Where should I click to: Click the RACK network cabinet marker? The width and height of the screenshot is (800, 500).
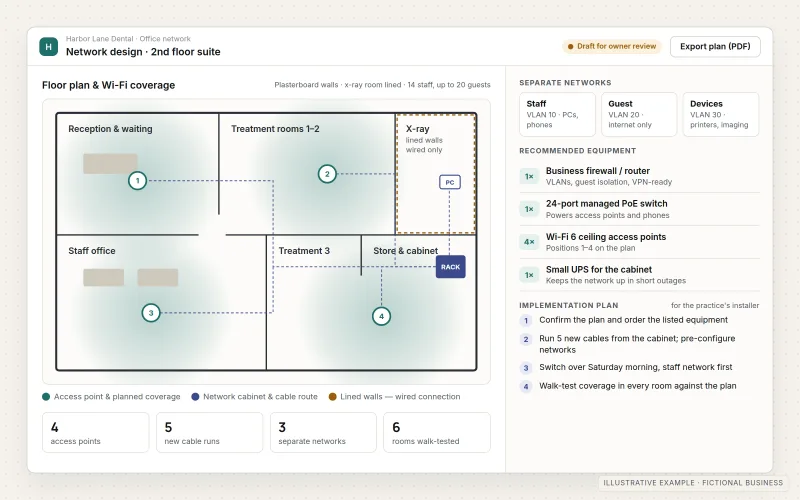[x=451, y=267]
